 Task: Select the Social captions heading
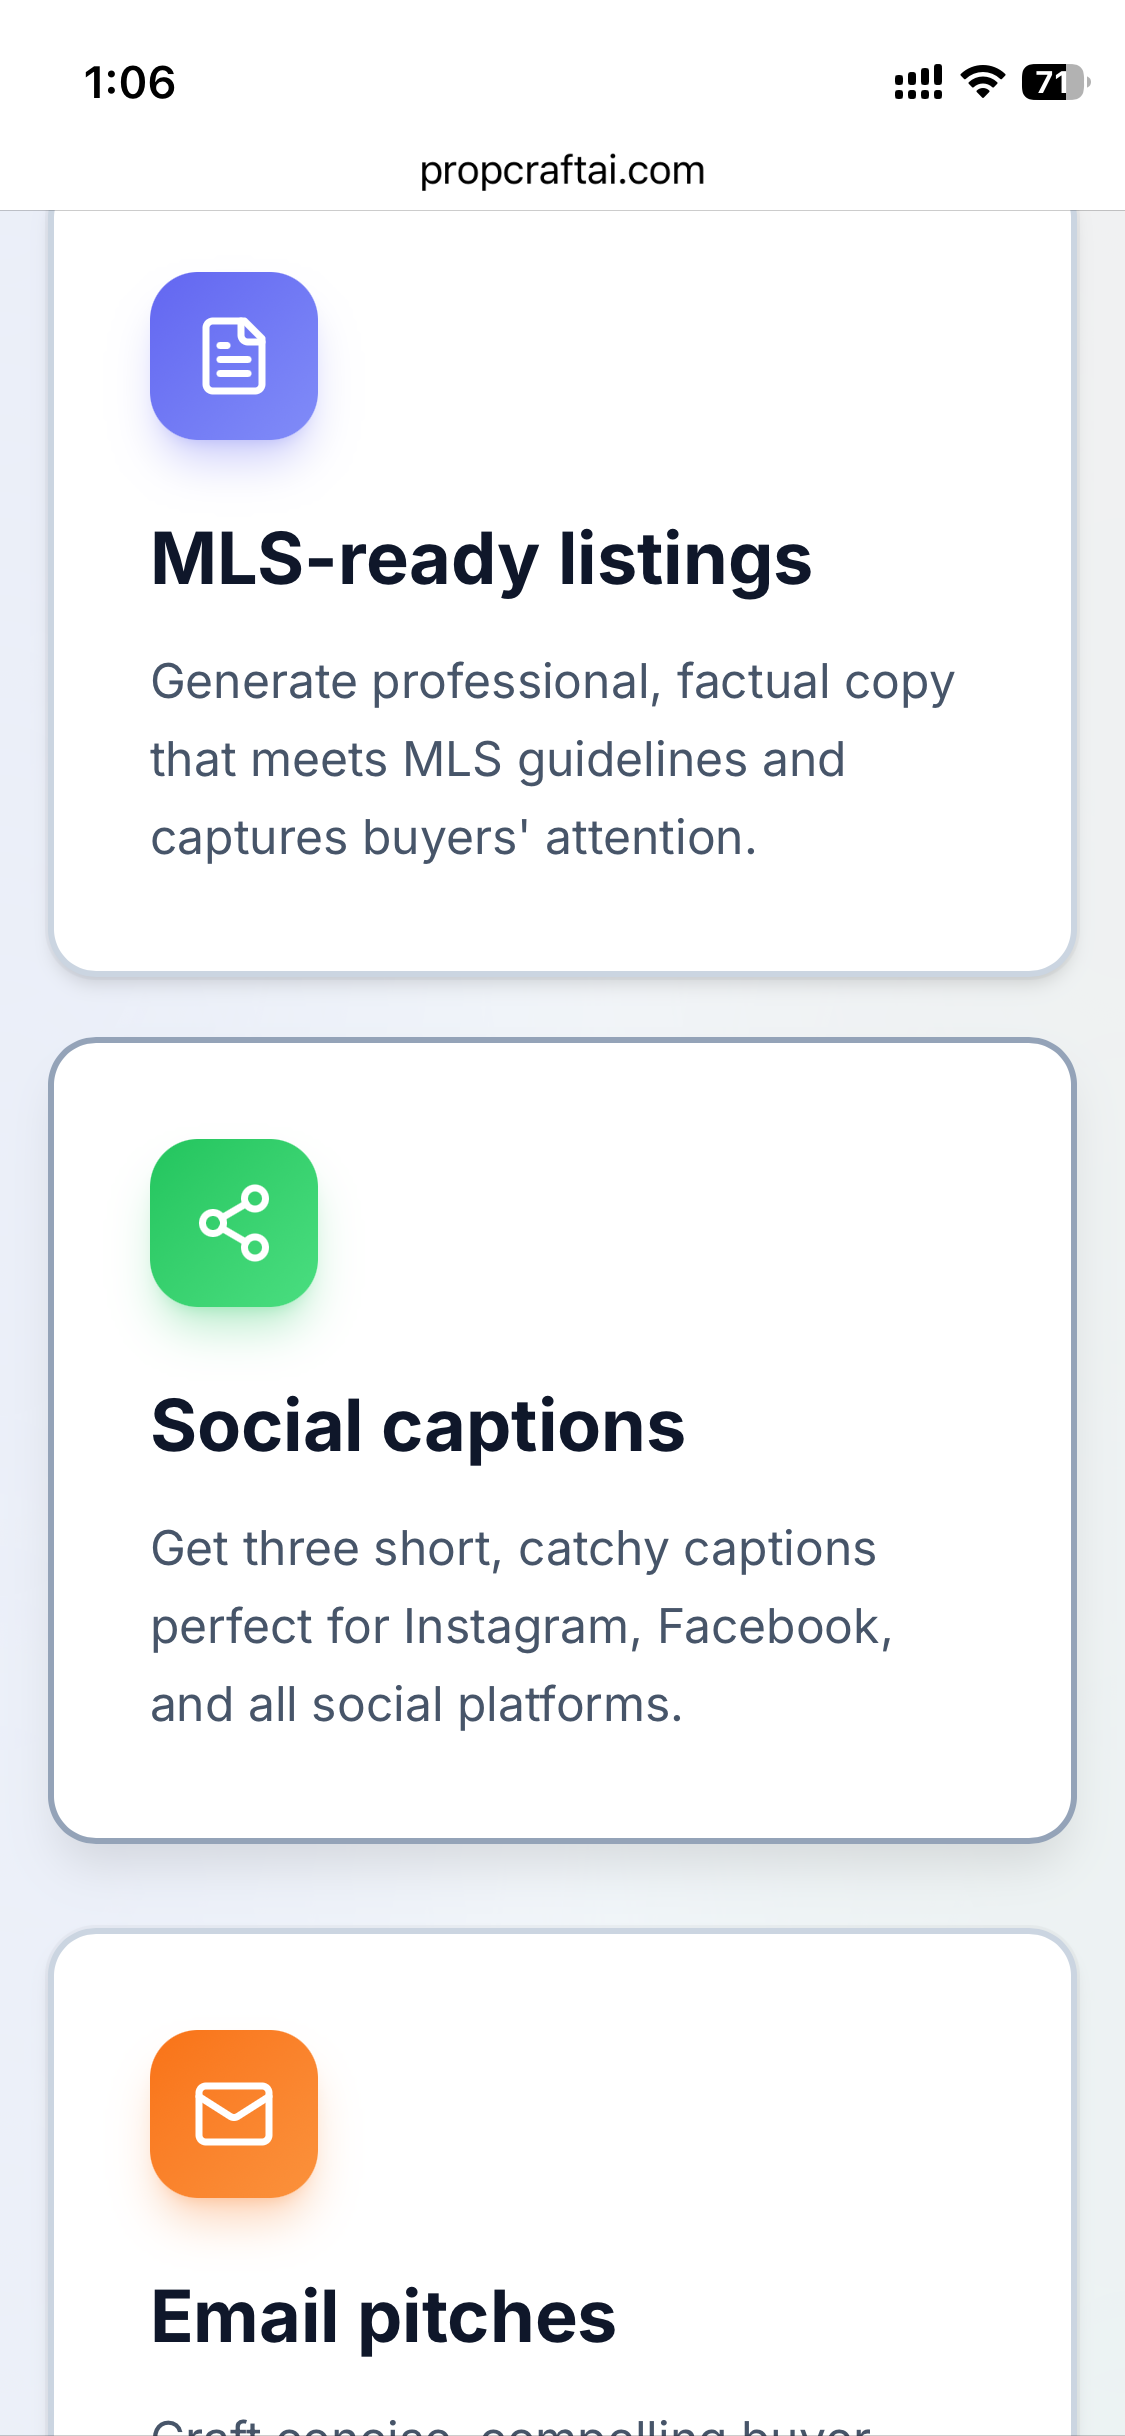click(x=418, y=1426)
